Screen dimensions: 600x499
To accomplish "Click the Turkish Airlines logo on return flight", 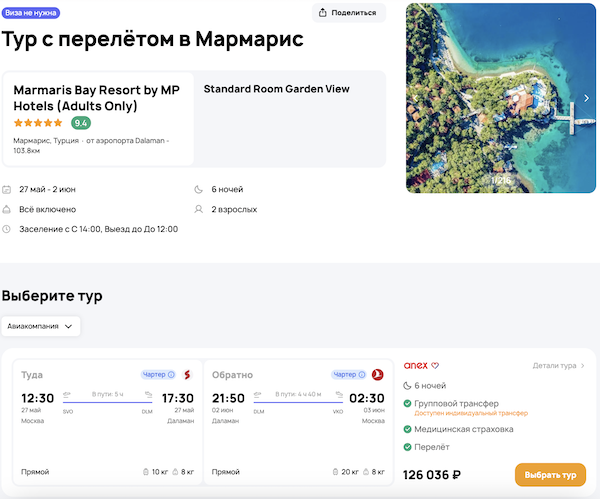I will (377, 375).
